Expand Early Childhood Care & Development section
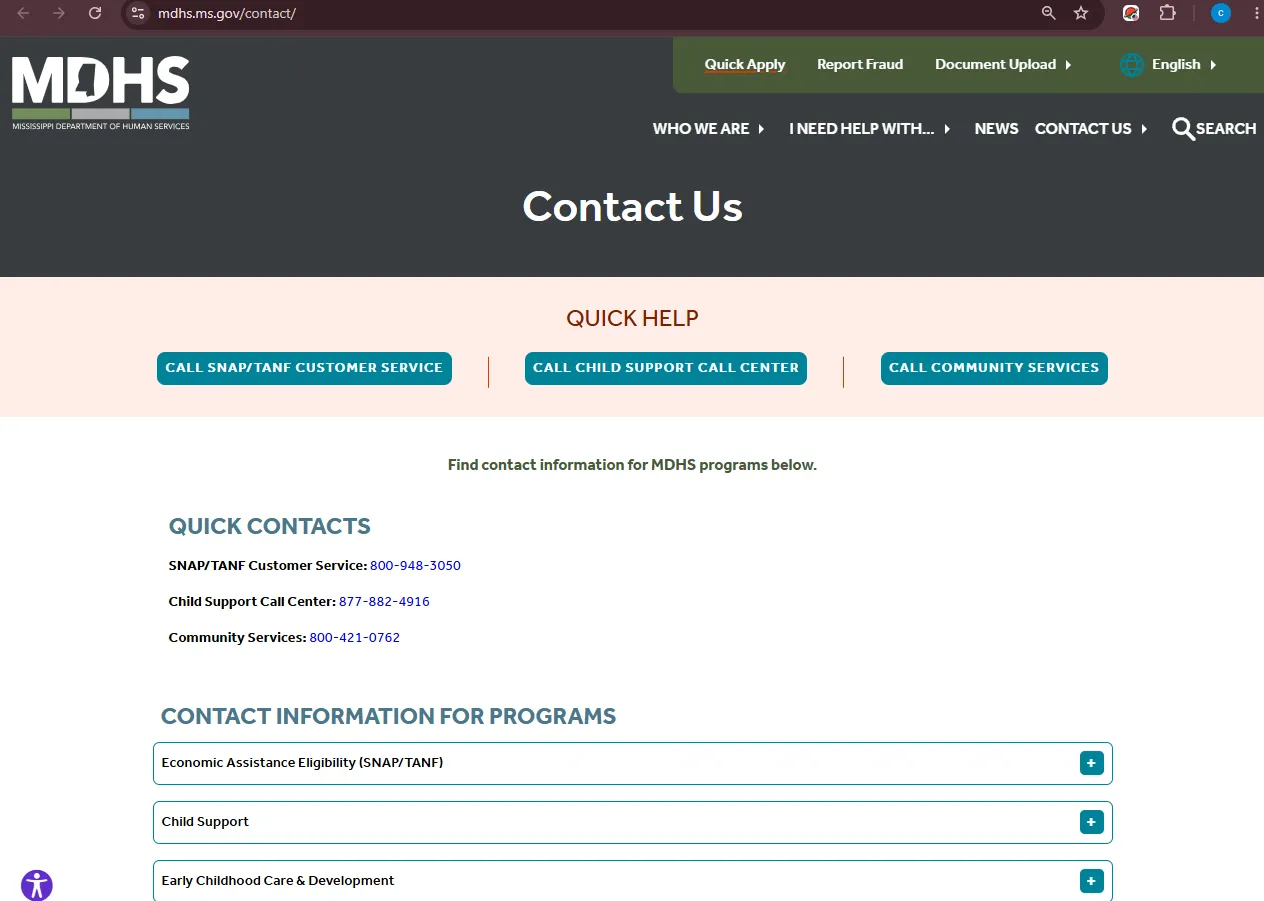Viewport: 1264px width, 901px height. click(632, 881)
